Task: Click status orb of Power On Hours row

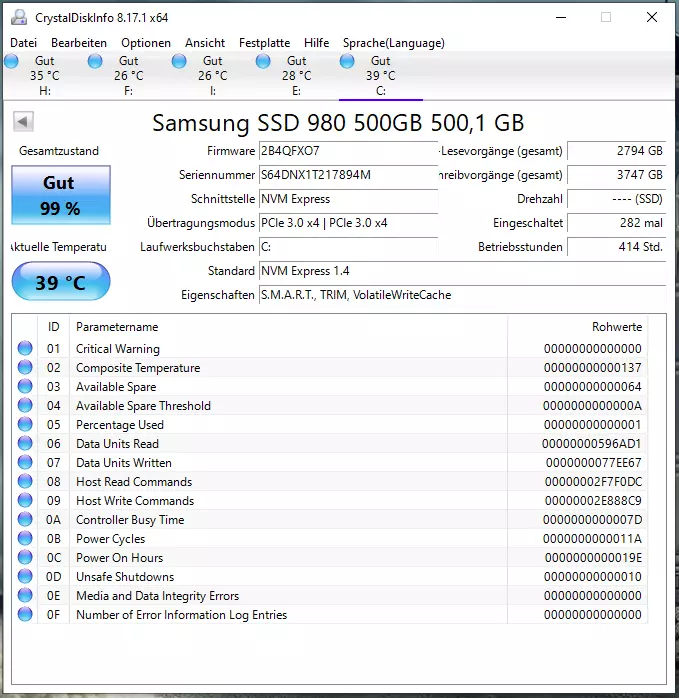Action: 25,557
